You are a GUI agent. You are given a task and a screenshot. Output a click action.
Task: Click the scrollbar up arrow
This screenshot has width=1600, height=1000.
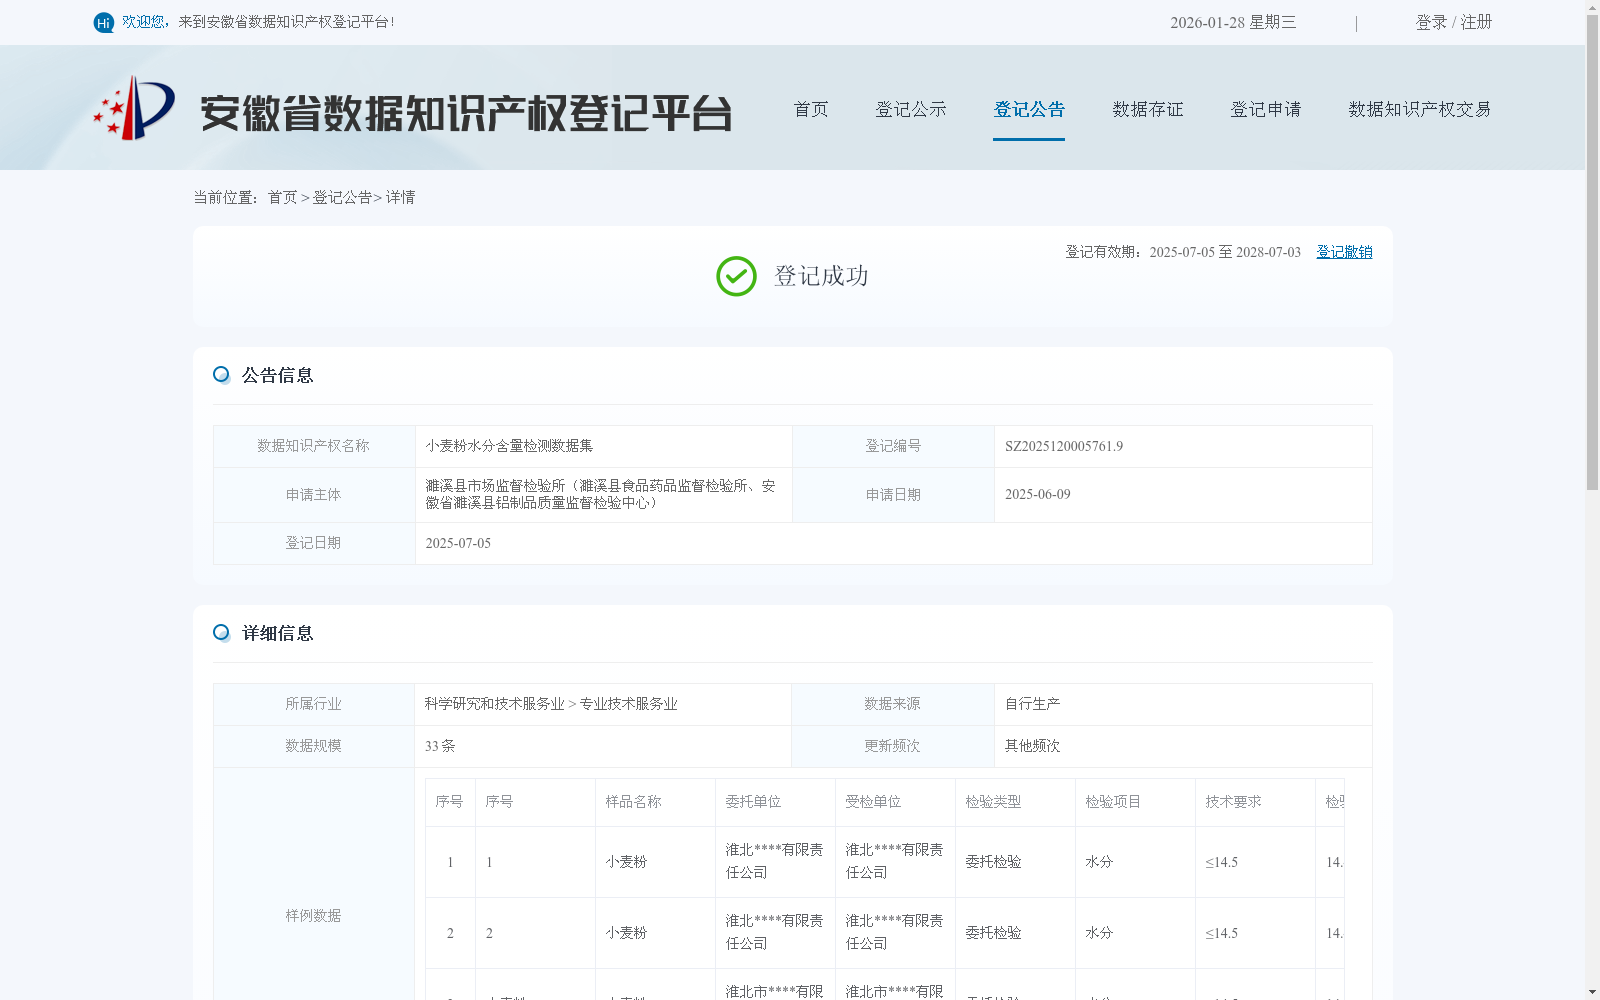1592,7
